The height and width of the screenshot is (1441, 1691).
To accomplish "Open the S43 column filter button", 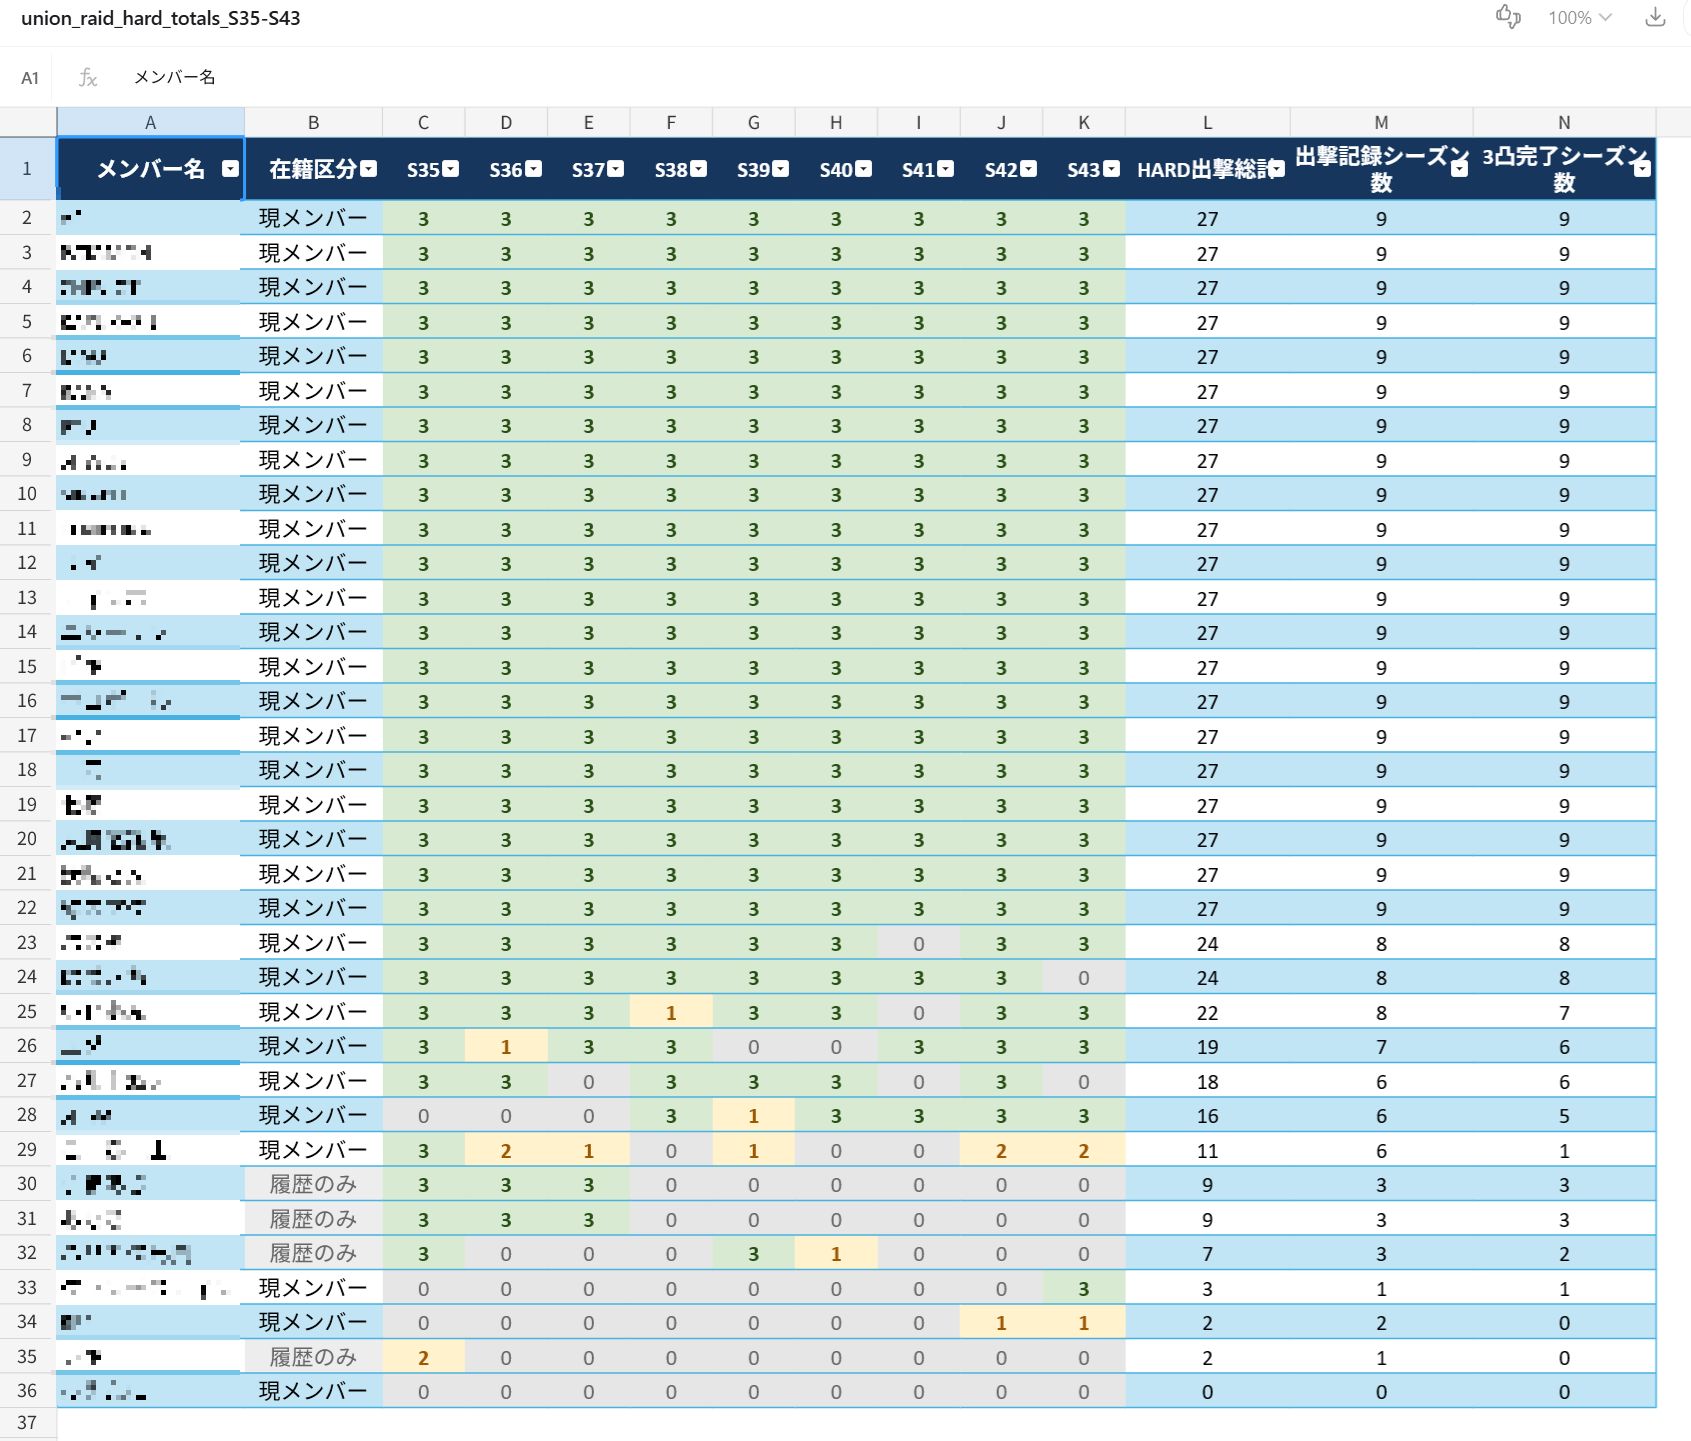I will pos(1112,168).
